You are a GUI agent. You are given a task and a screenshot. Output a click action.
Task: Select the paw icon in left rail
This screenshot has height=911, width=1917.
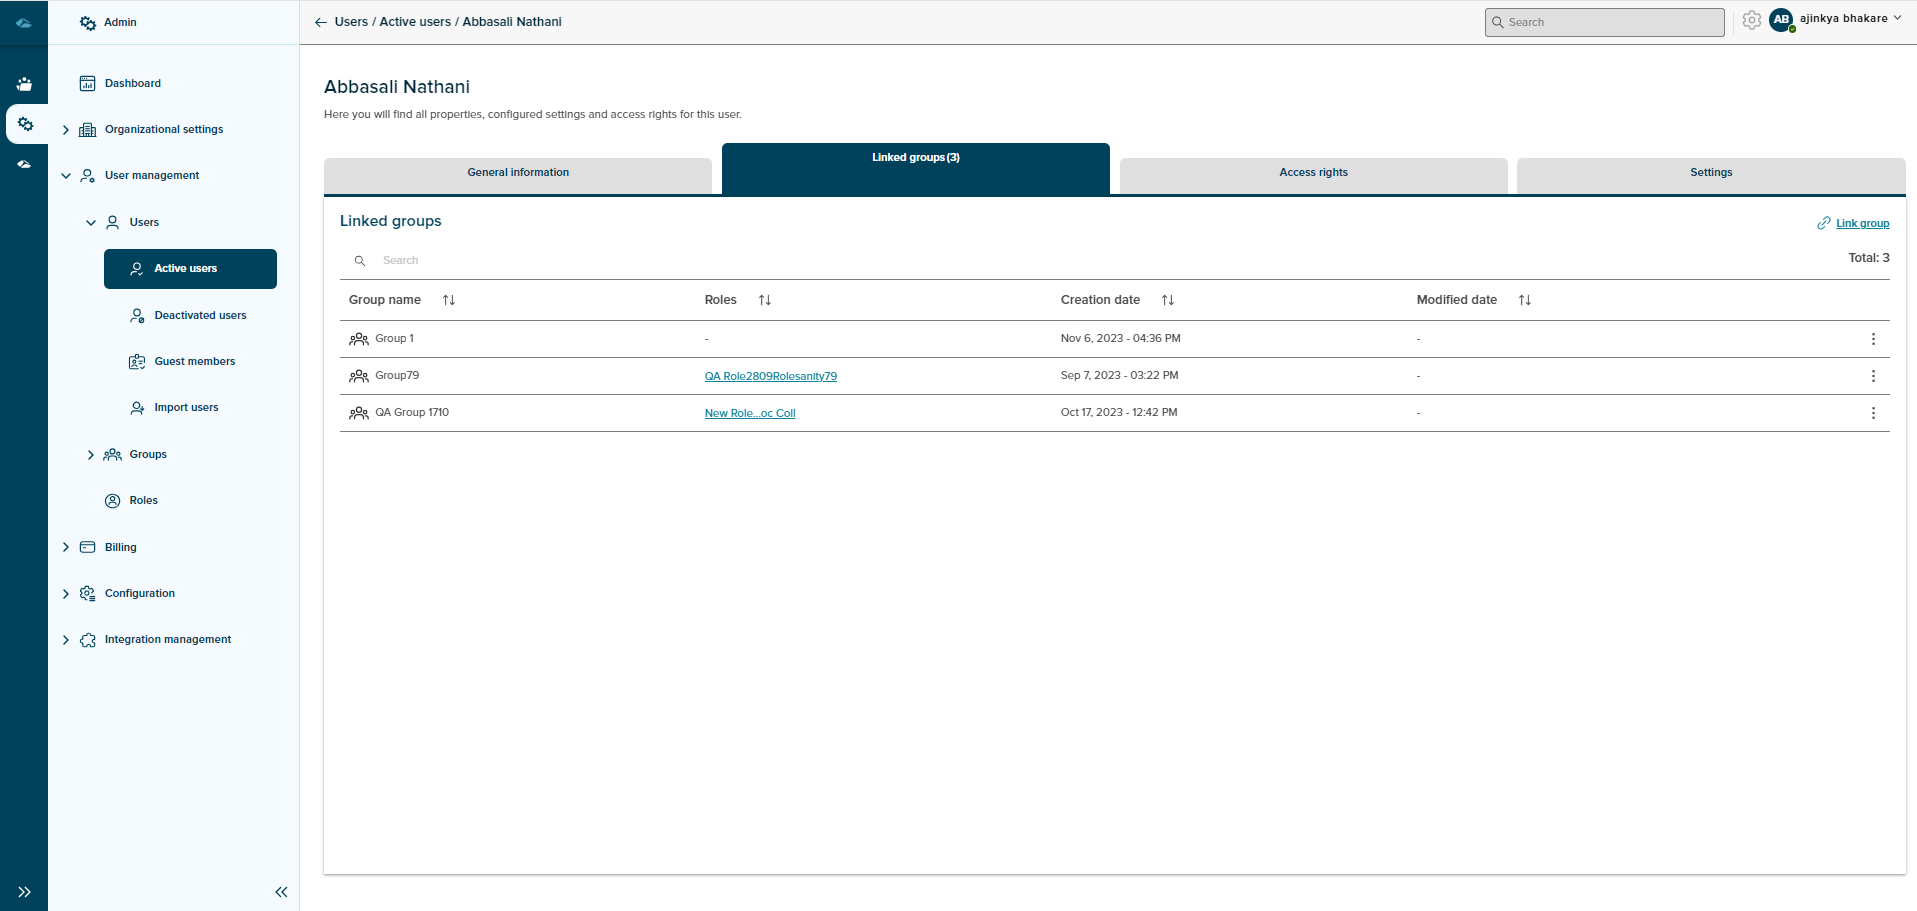(x=24, y=84)
